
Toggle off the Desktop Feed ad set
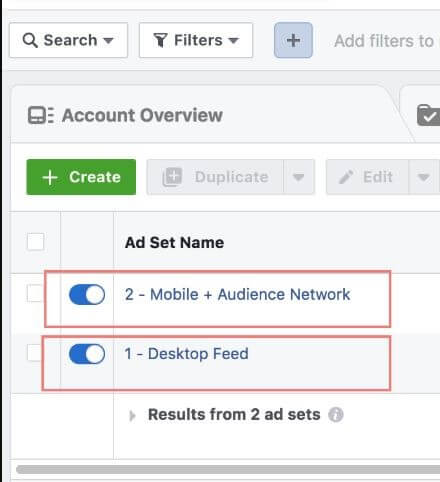point(87,354)
